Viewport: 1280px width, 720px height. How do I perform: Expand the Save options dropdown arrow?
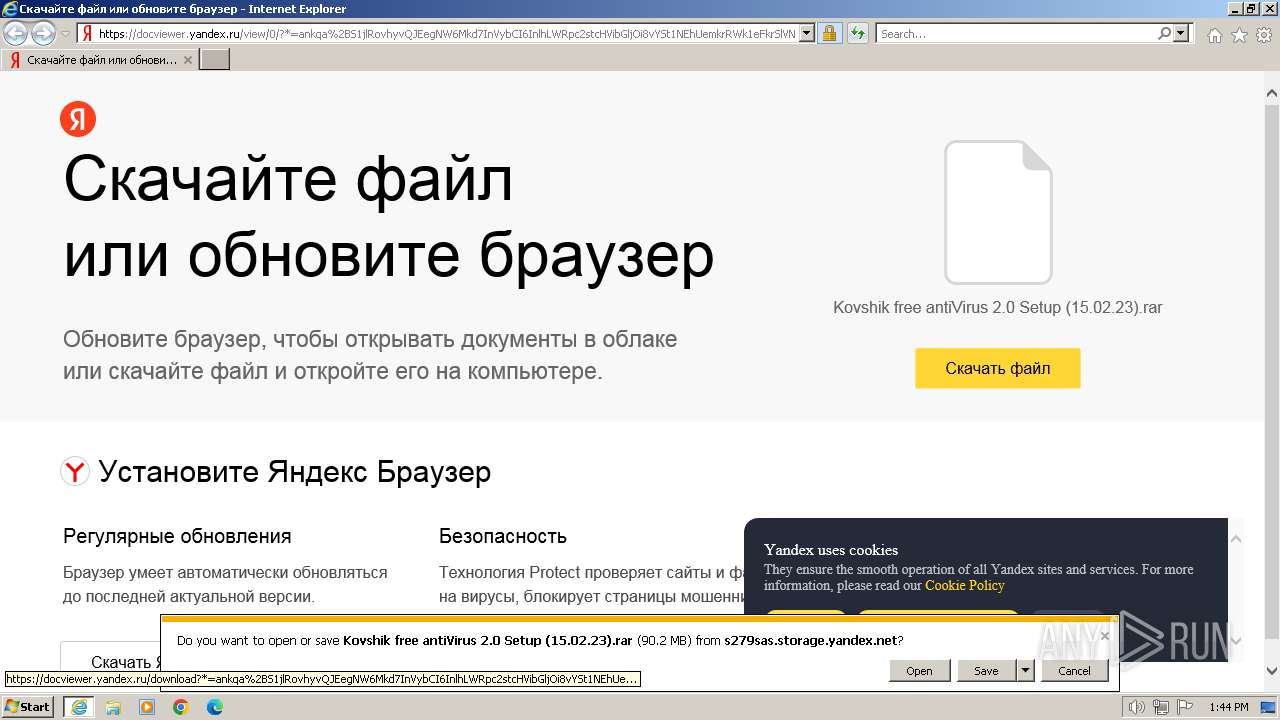tap(1025, 671)
